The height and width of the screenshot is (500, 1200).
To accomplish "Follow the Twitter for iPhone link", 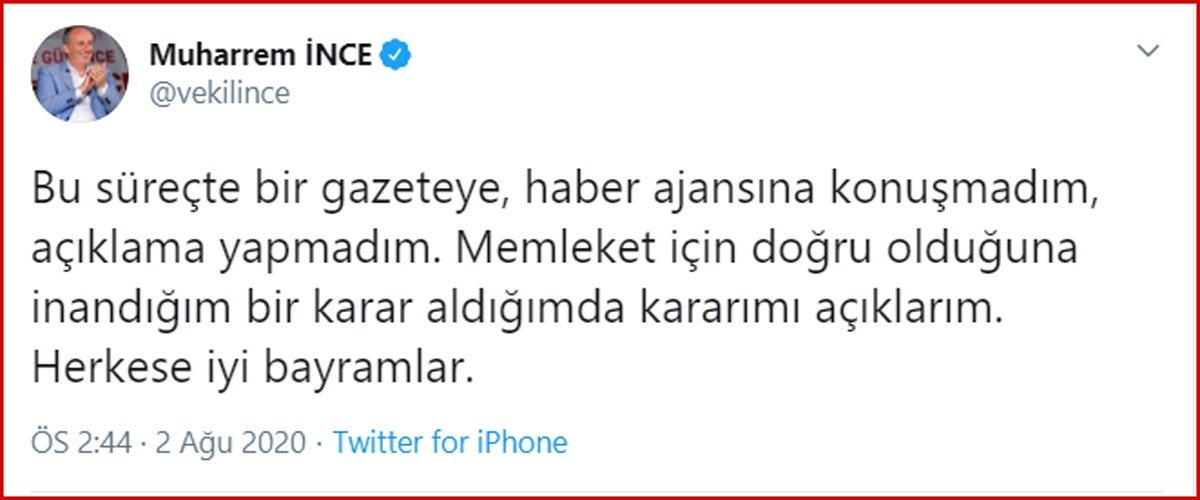I will 450,442.
